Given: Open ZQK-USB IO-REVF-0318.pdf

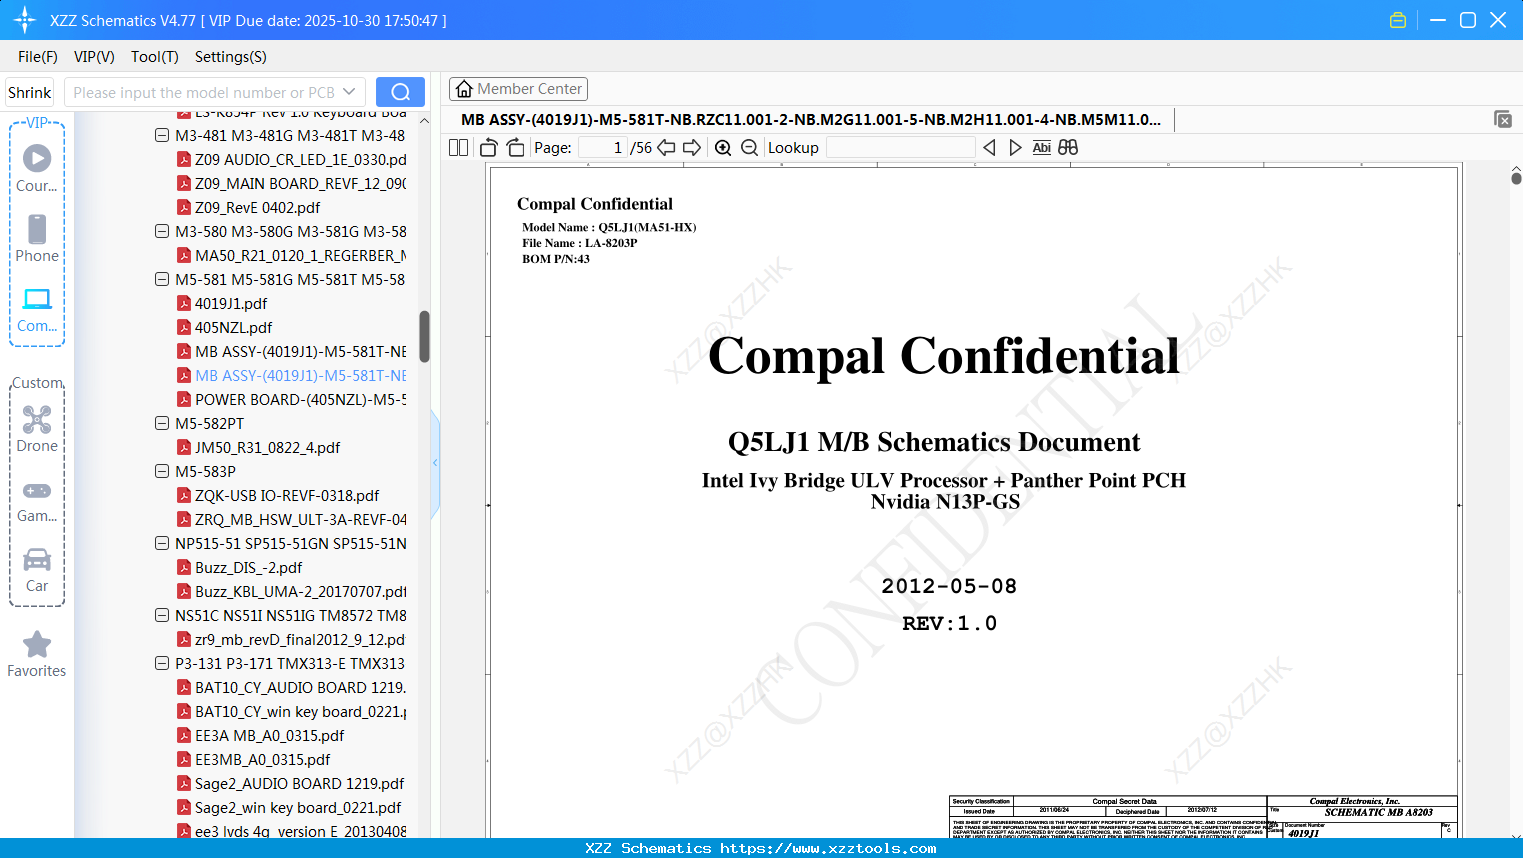Looking at the screenshot, I should tap(278, 495).
